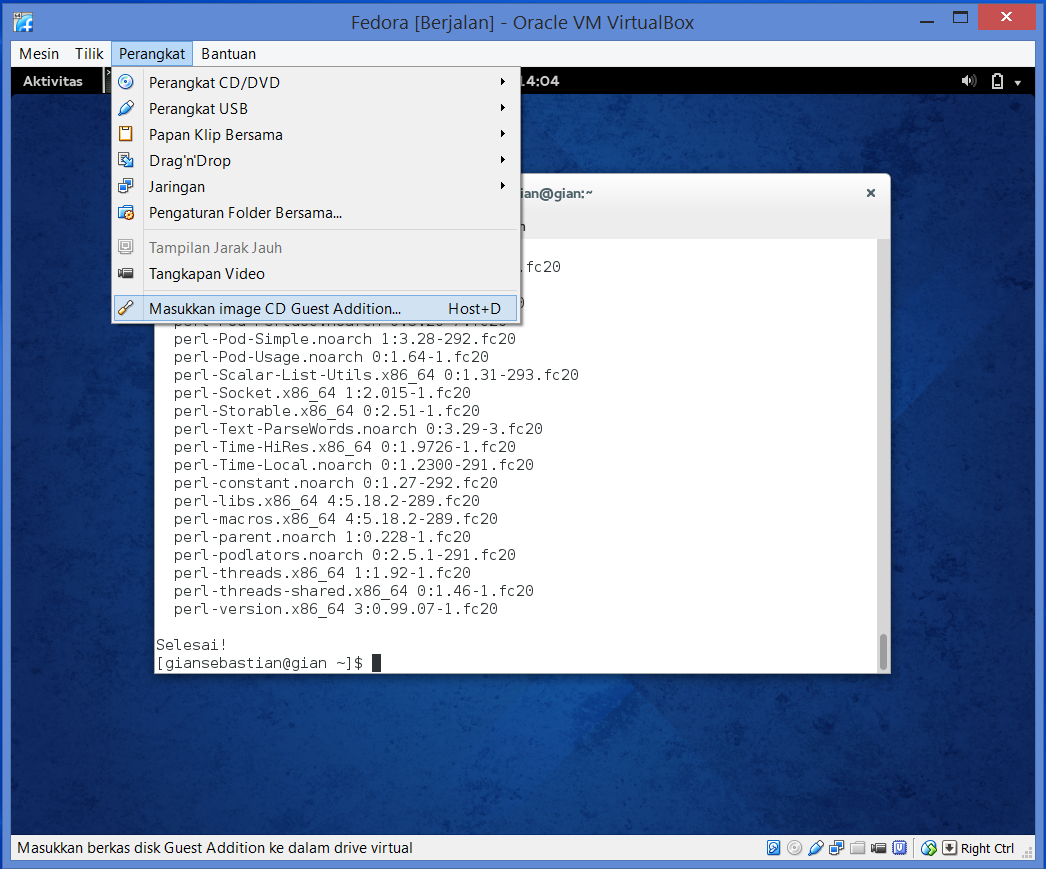Open the Bantuan menu
1046x869 pixels.
click(228, 54)
